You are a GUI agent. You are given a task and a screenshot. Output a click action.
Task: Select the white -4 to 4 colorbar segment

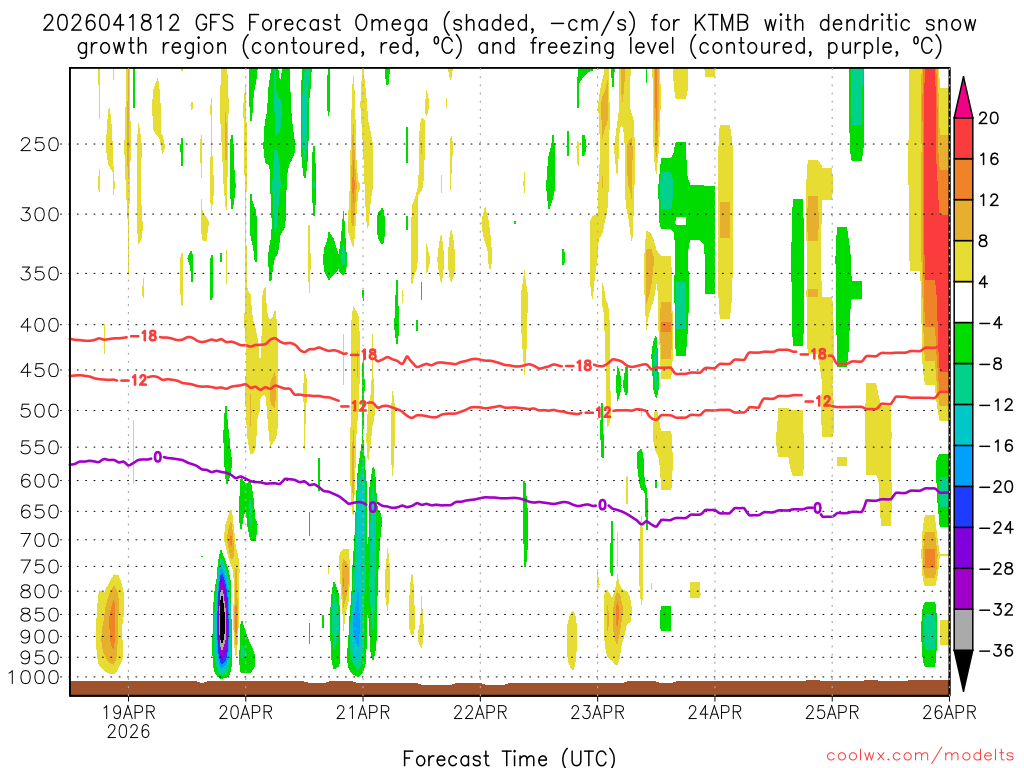coord(963,302)
